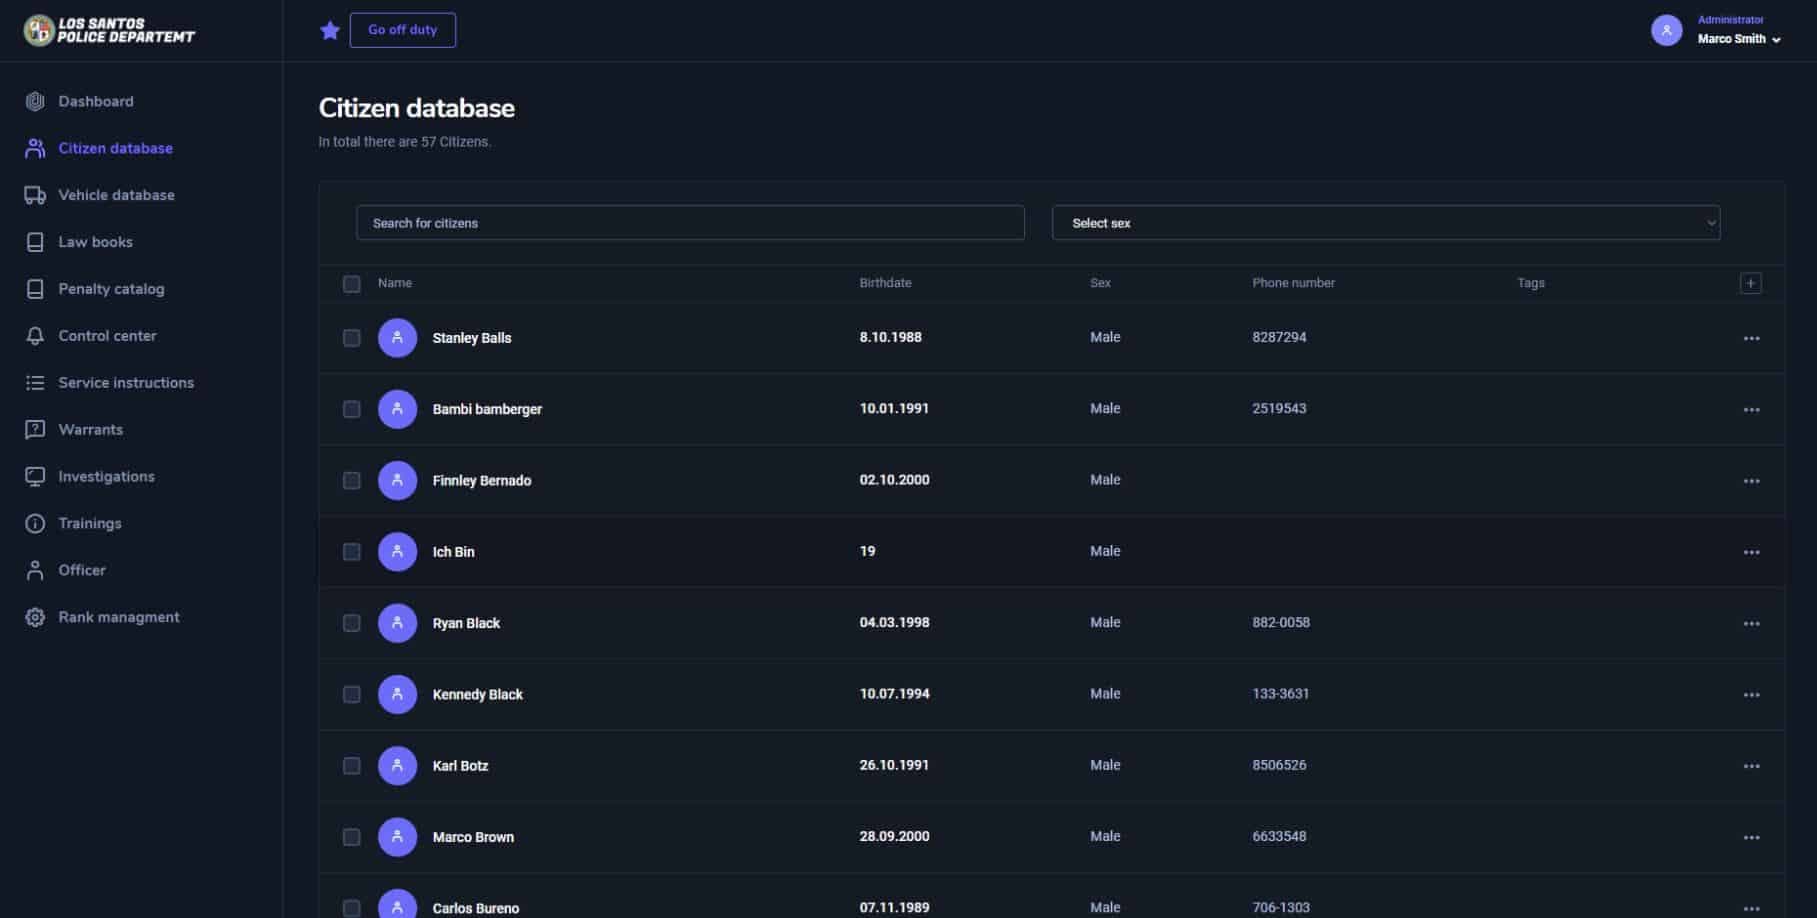Screen dimensions: 1817x918
Task: Open Rank managment settings
Action: tap(118, 616)
